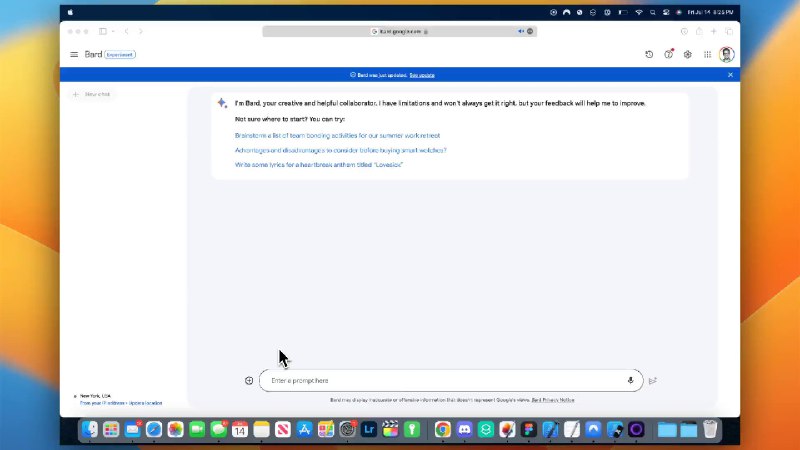Open Bard activity history icon
800x450 pixels.
(x=649, y=54)
